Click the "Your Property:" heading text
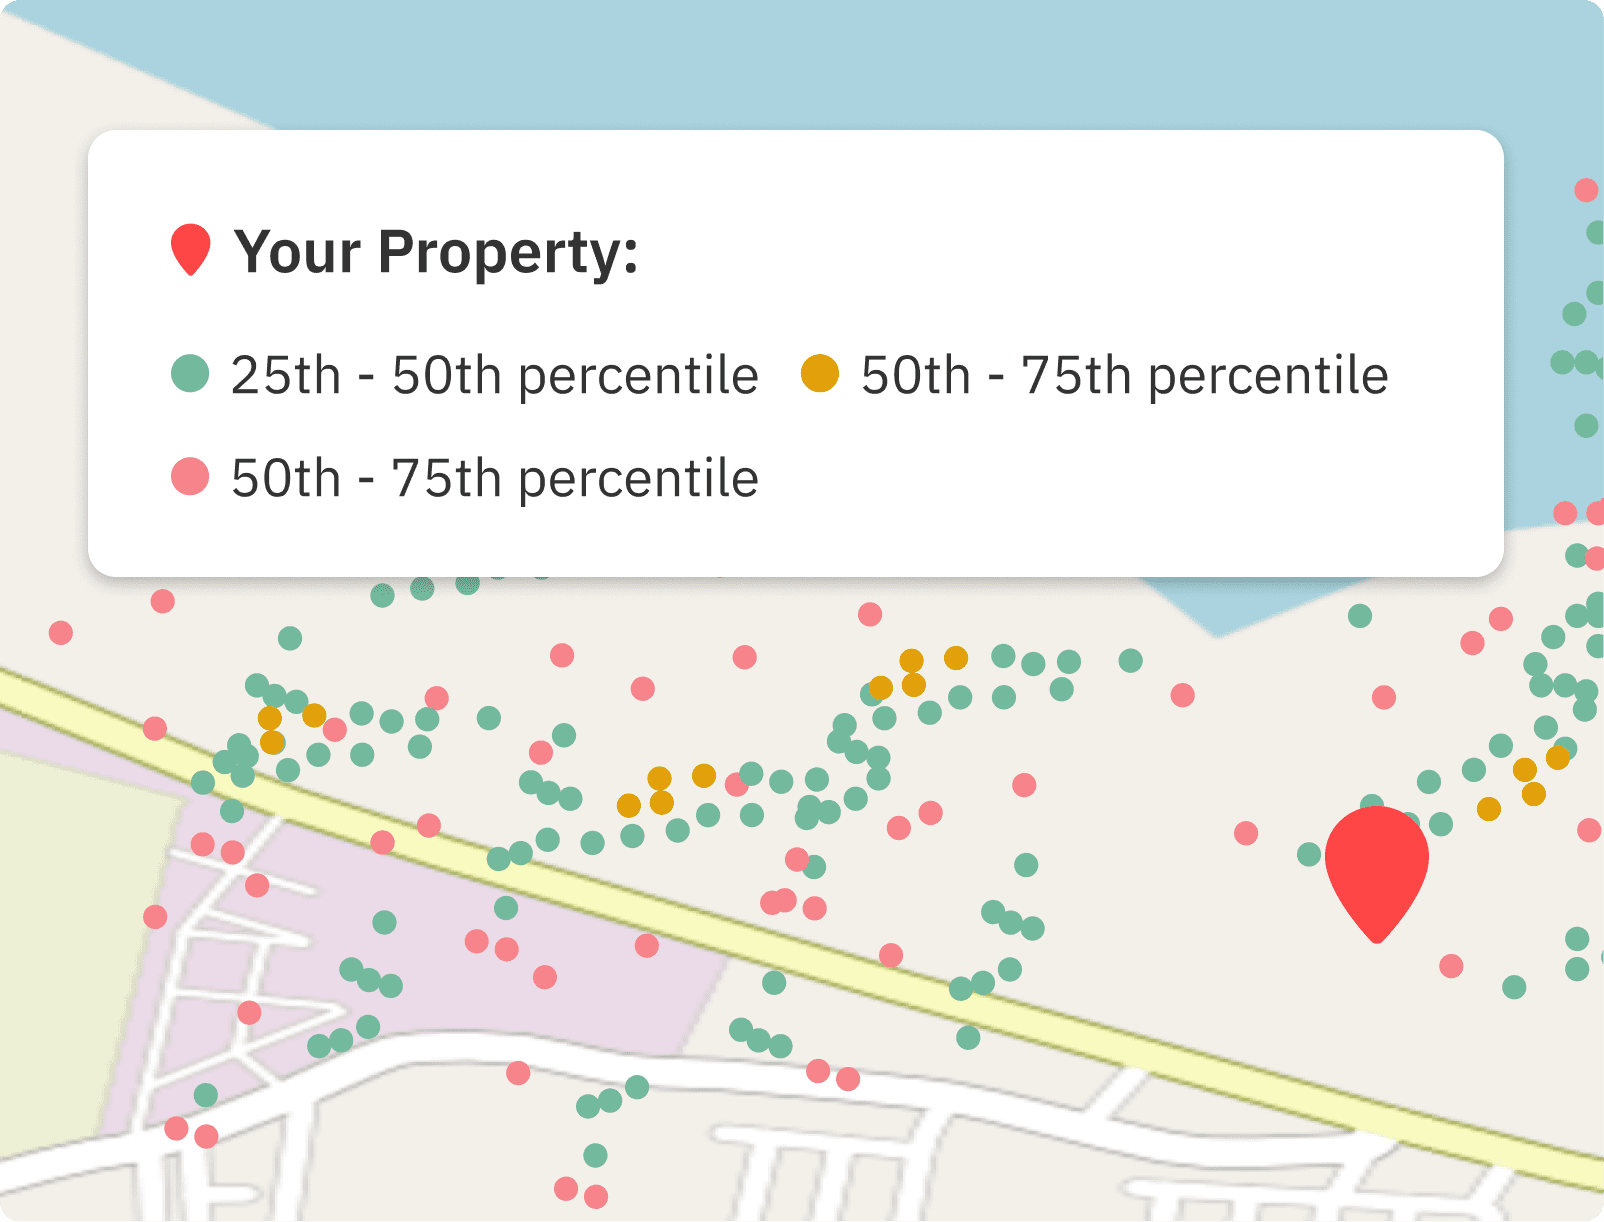Screen dimensions: 1604x1222 [x=436, y=252]
